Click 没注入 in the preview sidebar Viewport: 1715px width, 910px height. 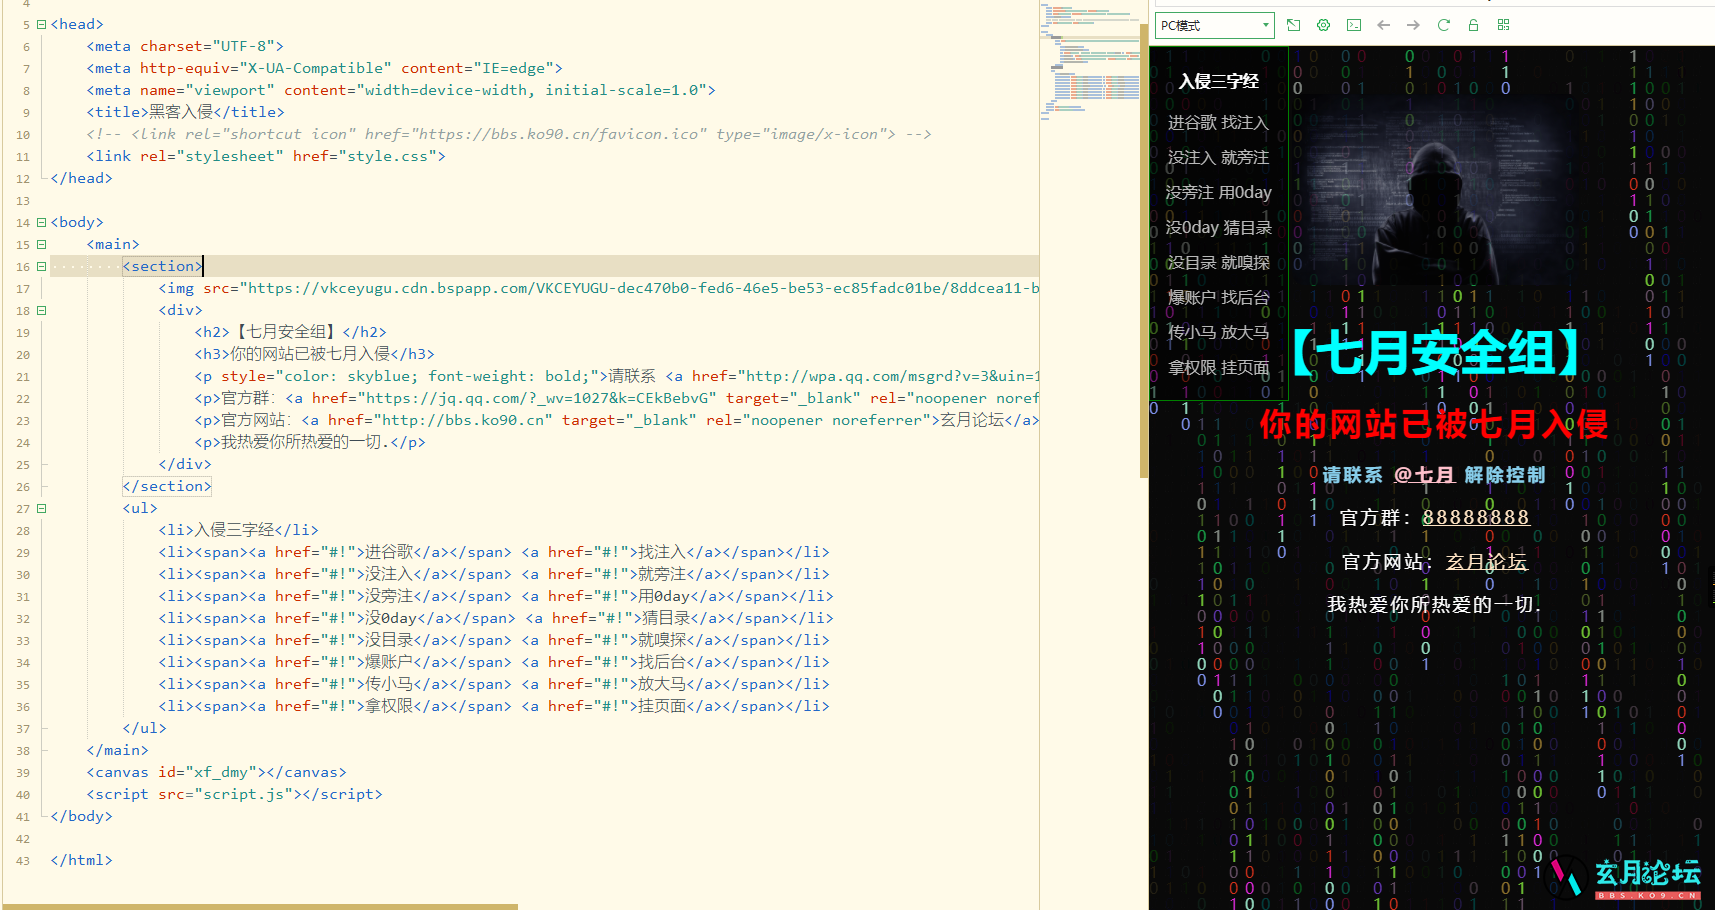[x=1191, y=157]
